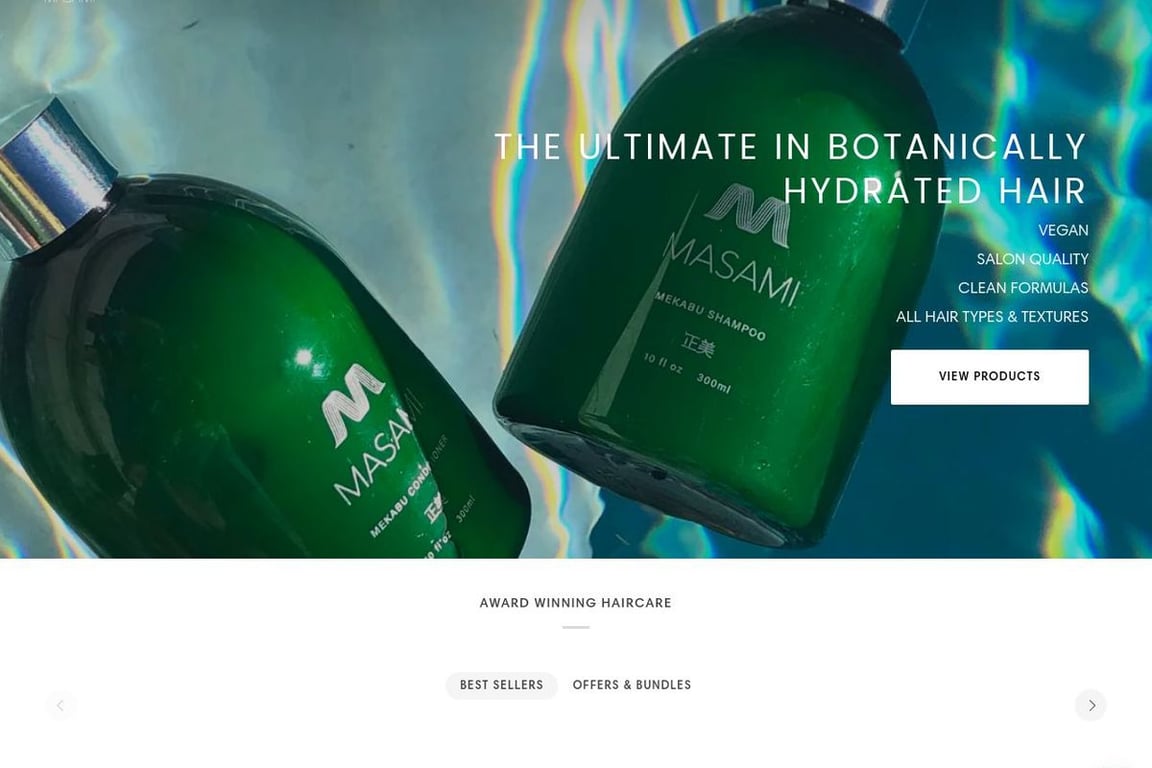Click the Award Winning Haircare heading
This screenshot has width=1152, height=768.
pos(575,603)
